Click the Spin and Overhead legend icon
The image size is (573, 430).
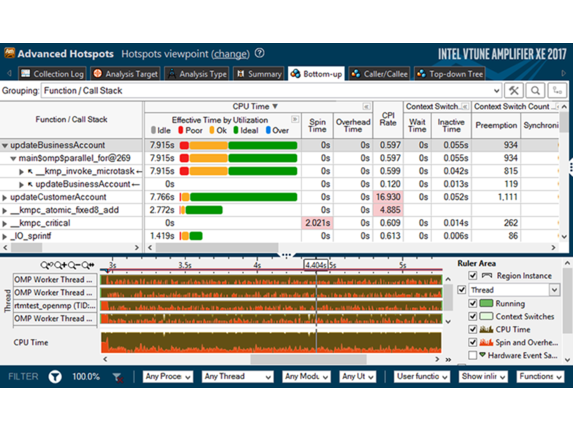[x=486, y=342]
